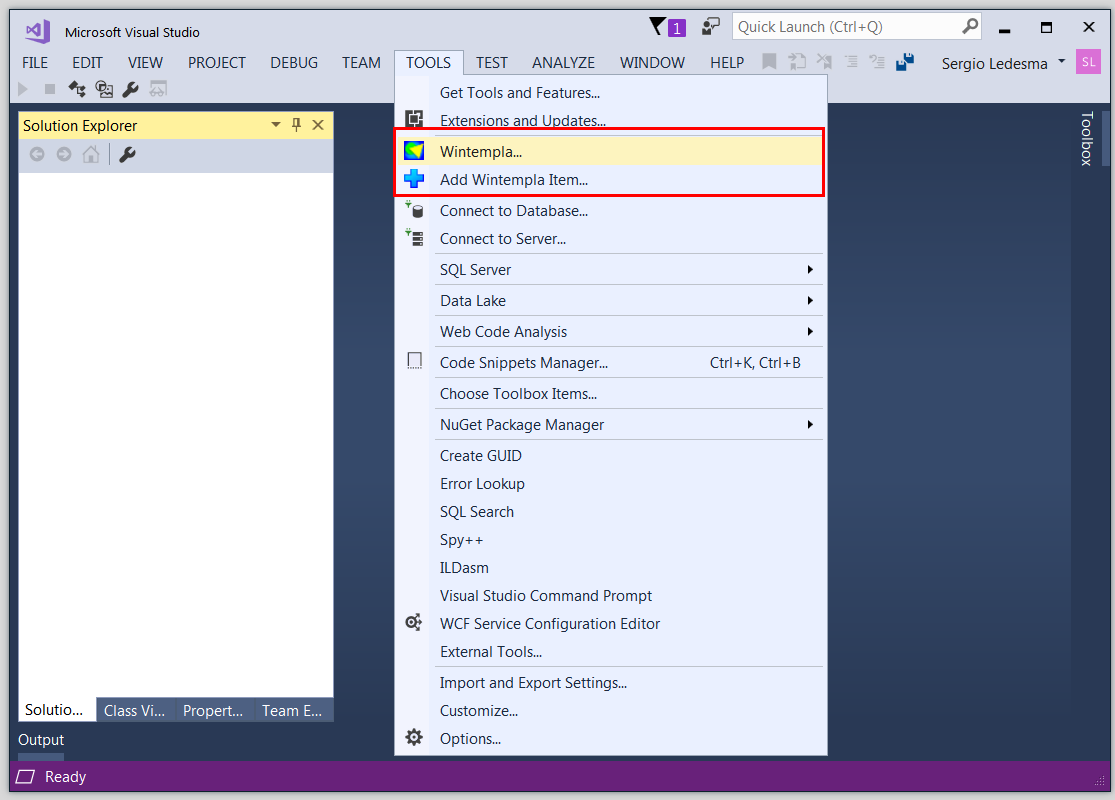
Task: Click the Connect to Server icon
Action: [414, 238]
